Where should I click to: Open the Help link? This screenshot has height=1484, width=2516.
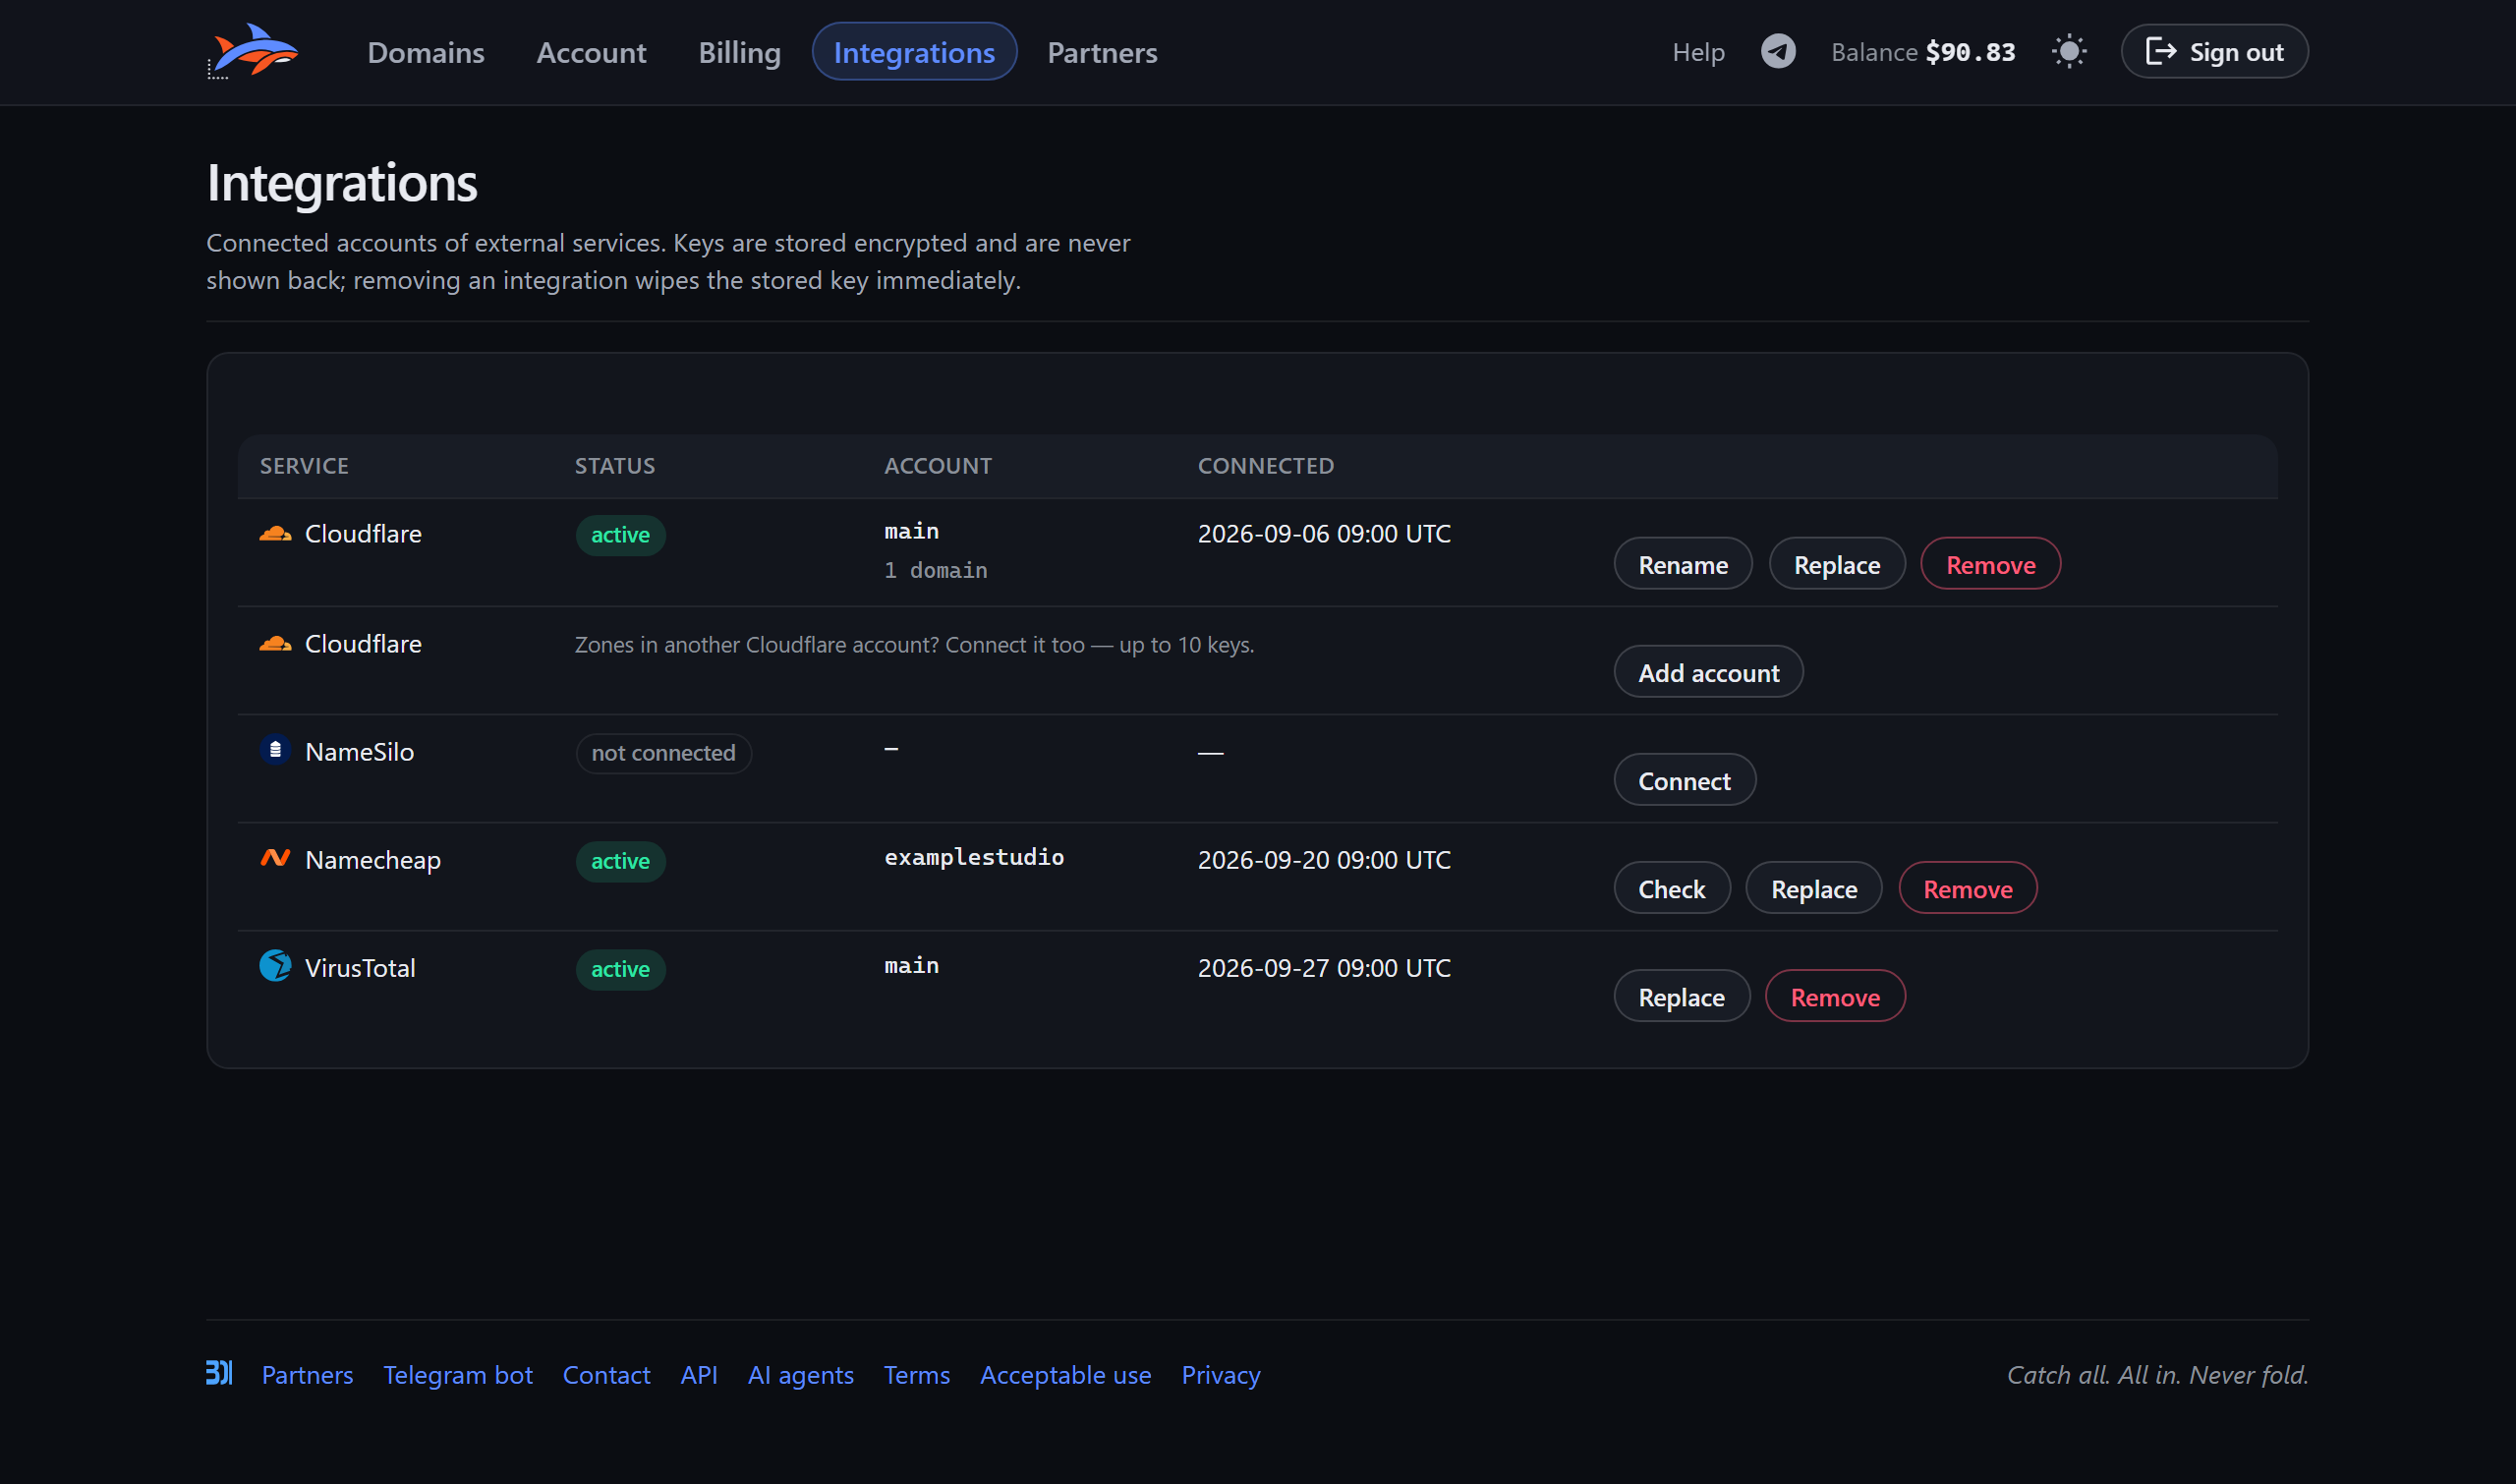coord(1698,52)
